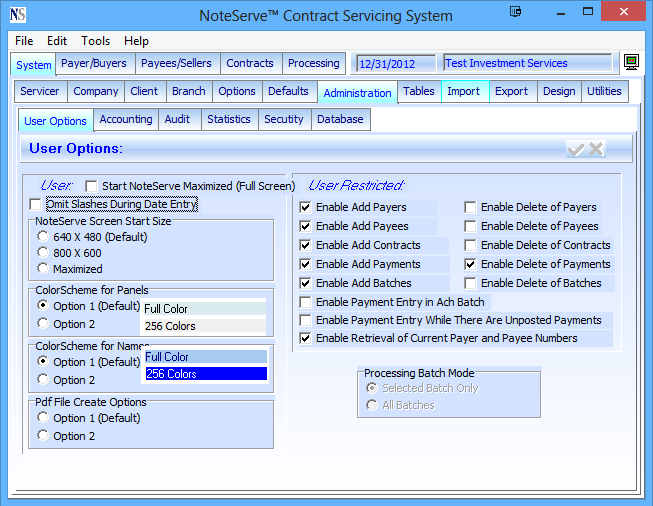The height and width of the screenshot is (506, 653).
Task: Uncheck Enable Delete of Payments
Action: coord(471,264)
